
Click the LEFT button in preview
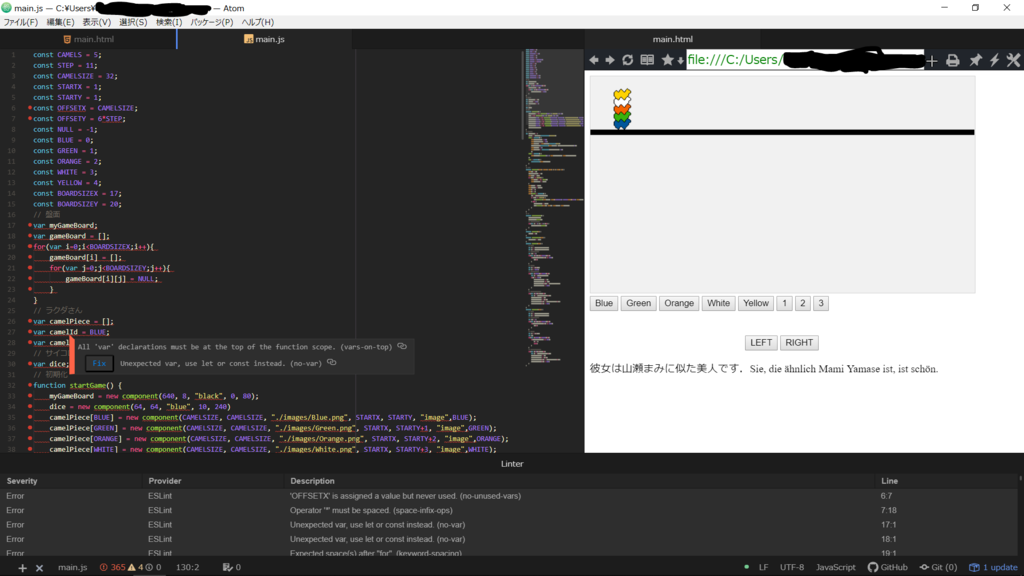(x=761, y=343)
